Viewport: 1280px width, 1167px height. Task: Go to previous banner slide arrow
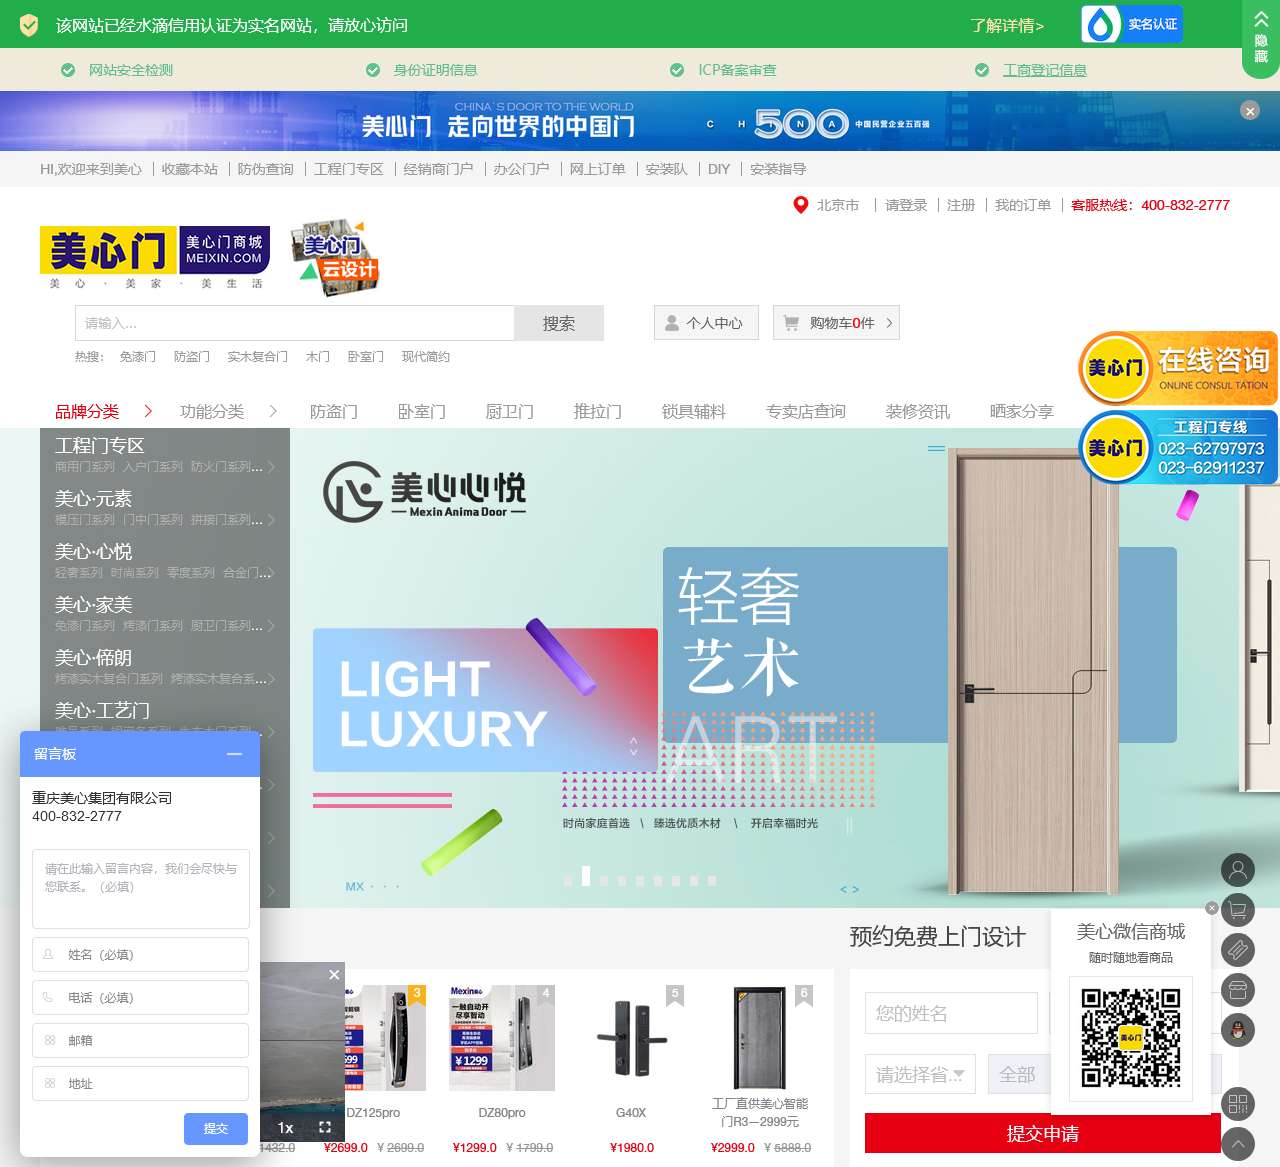coord(843,889)
